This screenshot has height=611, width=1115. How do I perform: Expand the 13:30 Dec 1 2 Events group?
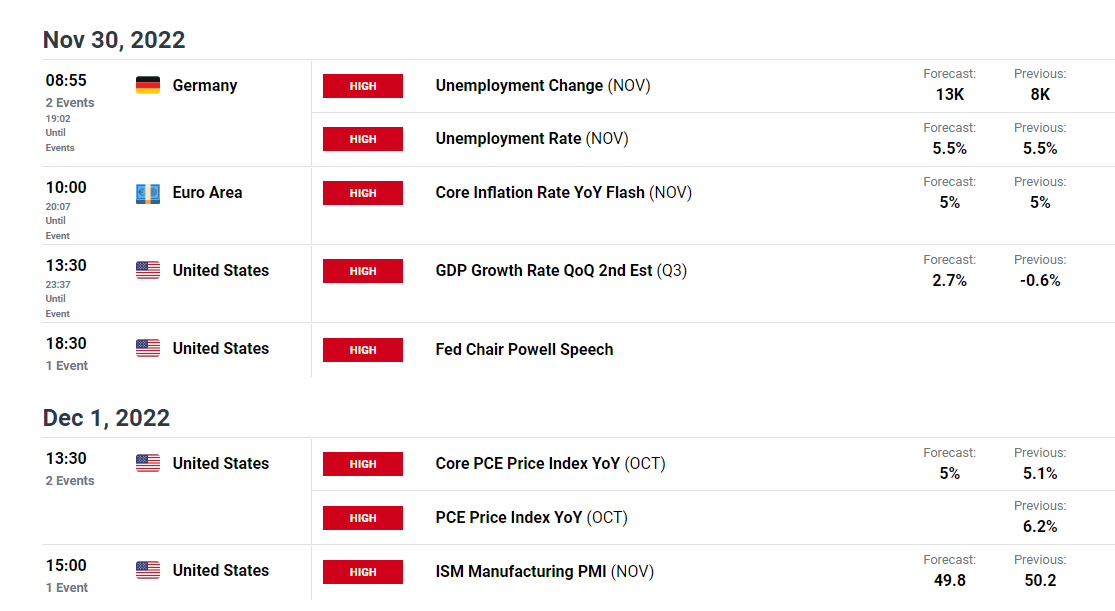(70, 481)
